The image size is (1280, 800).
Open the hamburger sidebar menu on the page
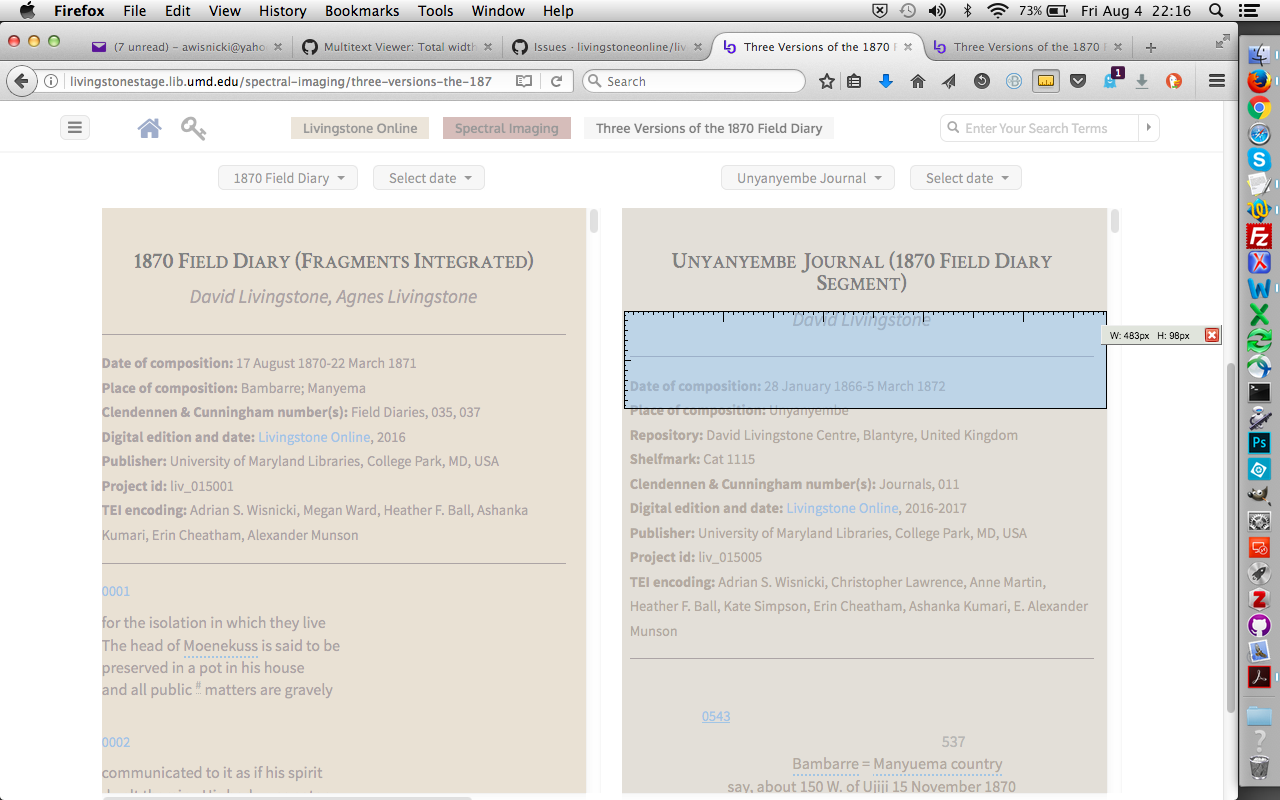point(75,128)
